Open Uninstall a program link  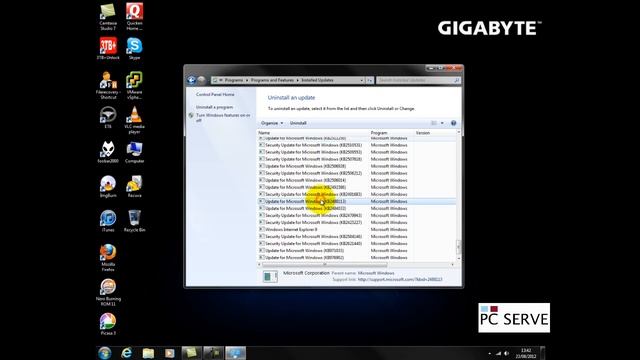click(215, 107)
